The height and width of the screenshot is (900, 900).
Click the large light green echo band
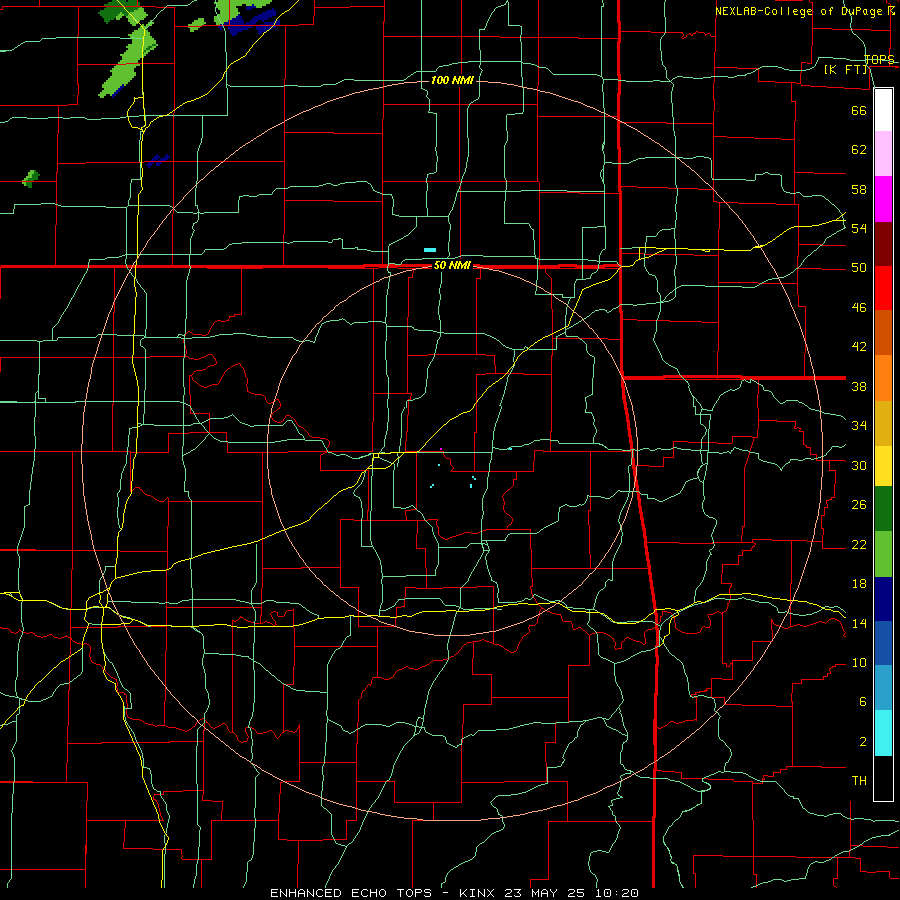129,62
